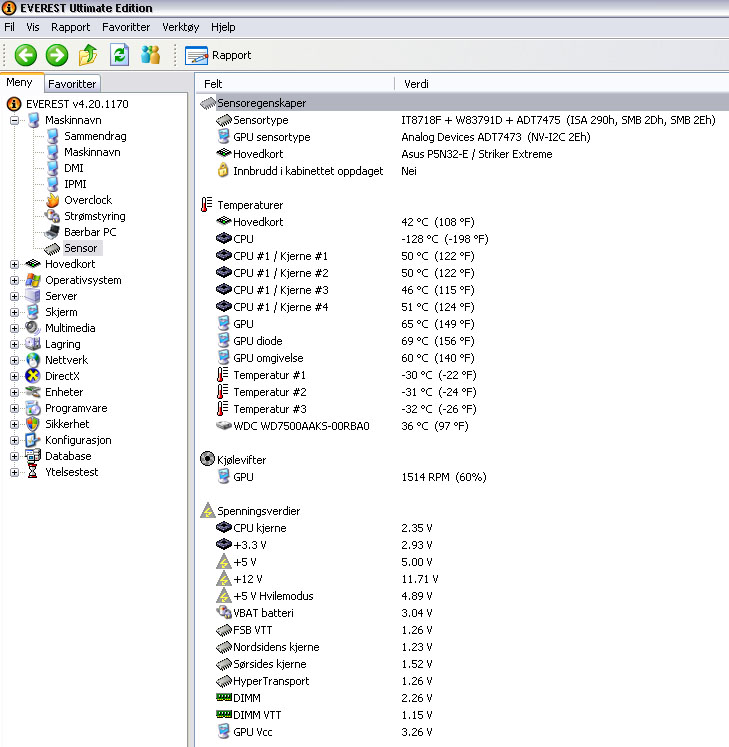Click the Rapport toolbar button
Screen dimensions: 729x747
point(218,55)
